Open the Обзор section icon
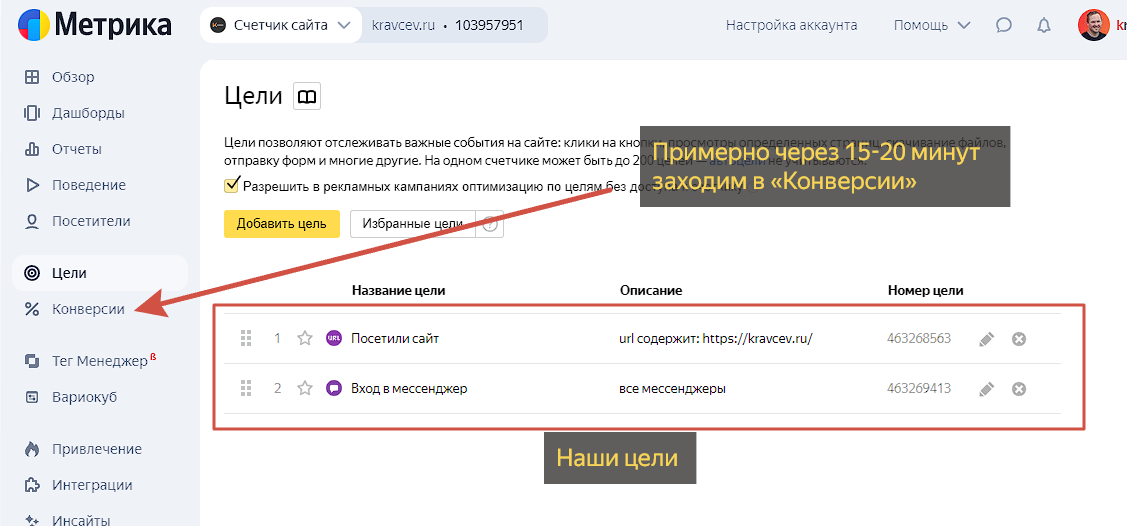This screenshot has height=526, width=1127. tap(32, 77)
